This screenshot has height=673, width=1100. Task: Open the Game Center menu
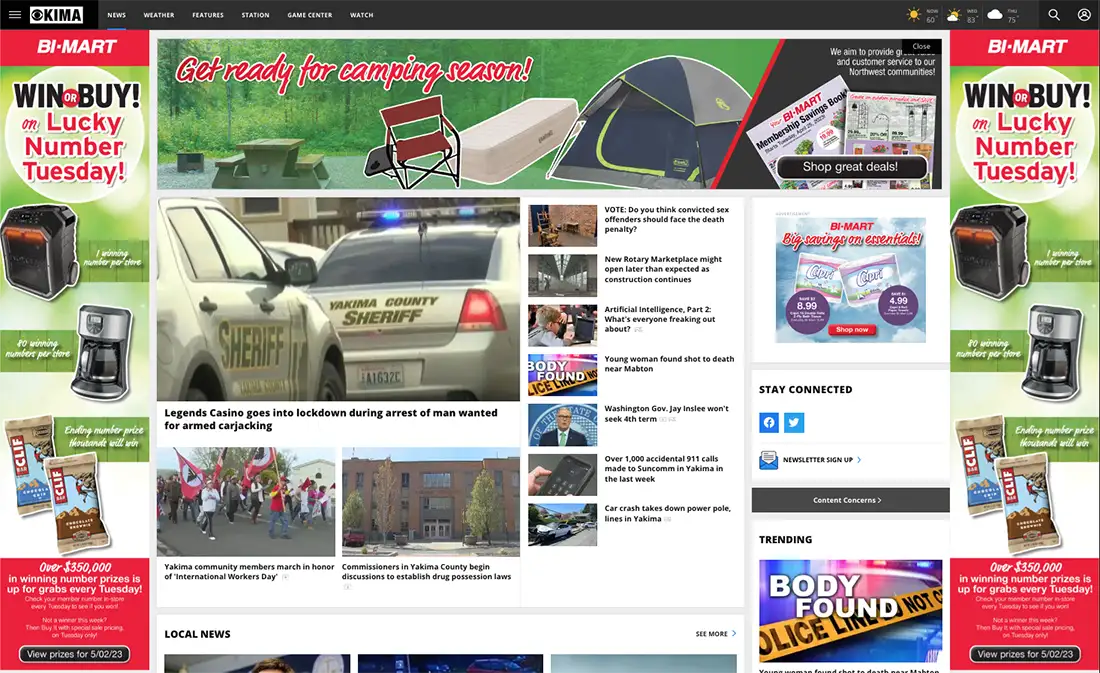[309, 15]
